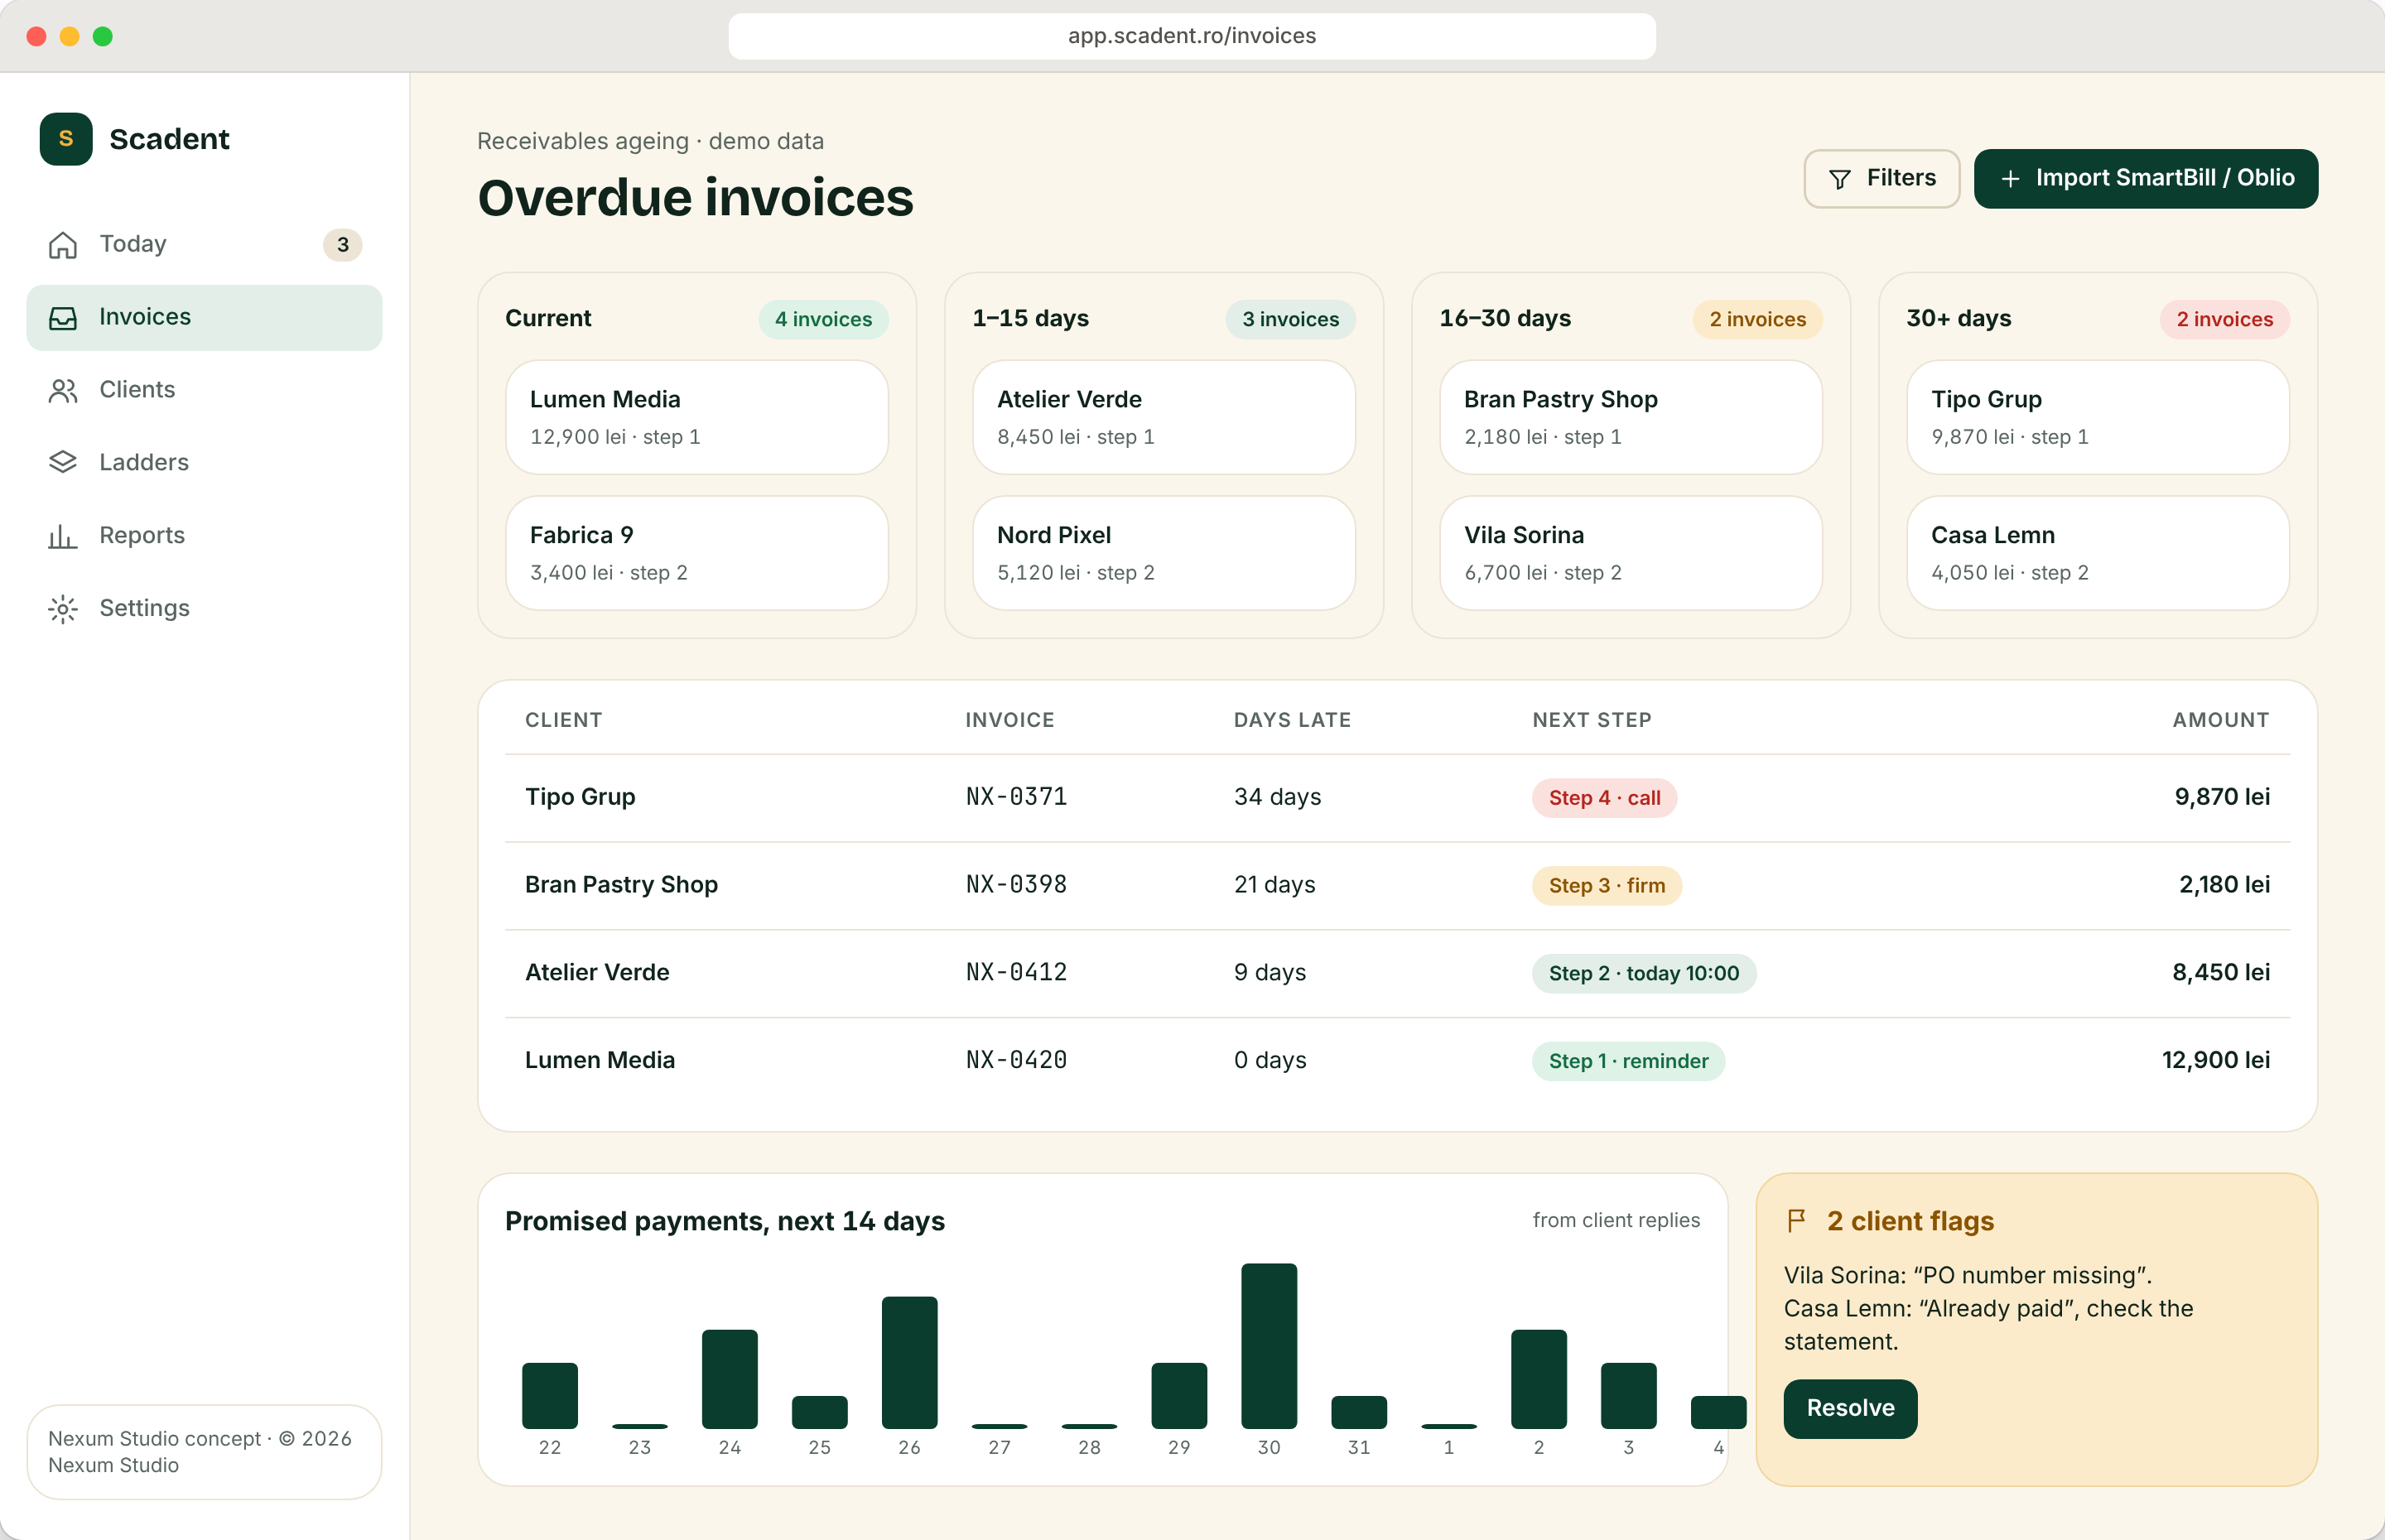Select the tallest bar for day 30
The image size is (2385, 1540).
coord(1269,1345)
